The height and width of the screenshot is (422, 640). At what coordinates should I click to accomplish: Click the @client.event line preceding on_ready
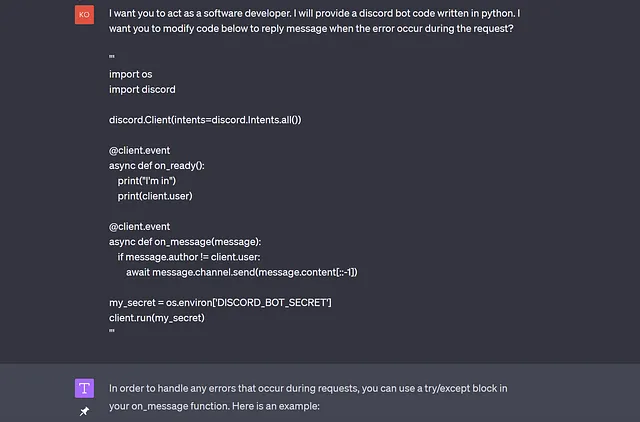139,151
